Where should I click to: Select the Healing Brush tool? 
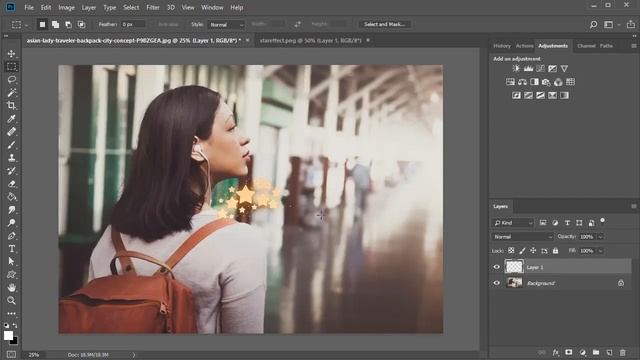click(x=11, y=132)
